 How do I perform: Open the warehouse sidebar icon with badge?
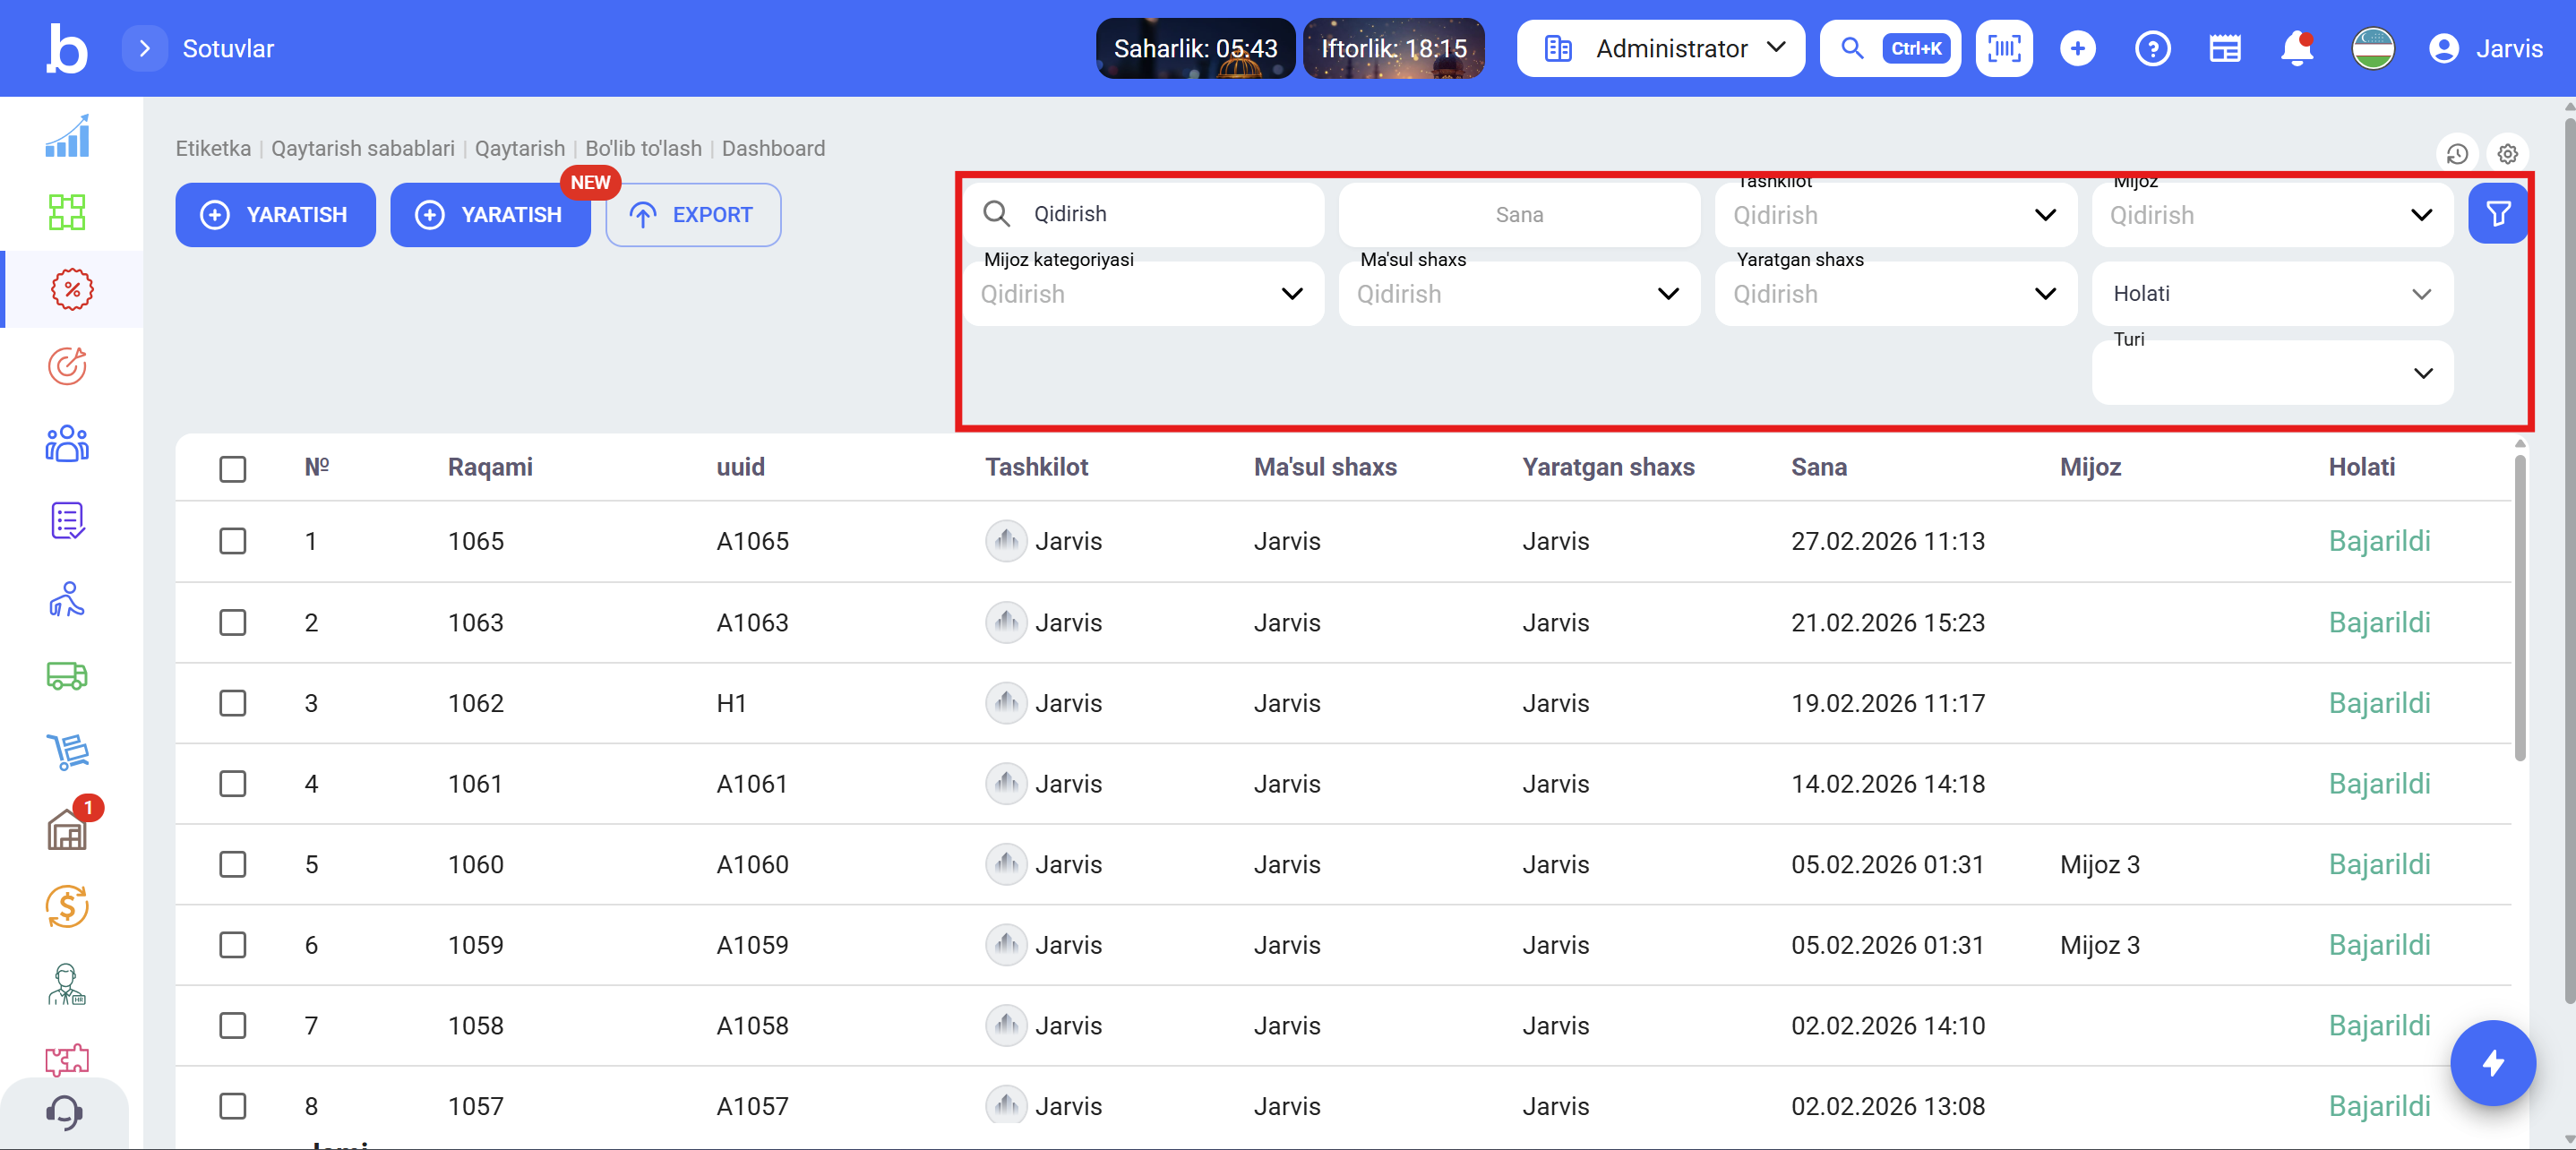(x=67, y=830)
